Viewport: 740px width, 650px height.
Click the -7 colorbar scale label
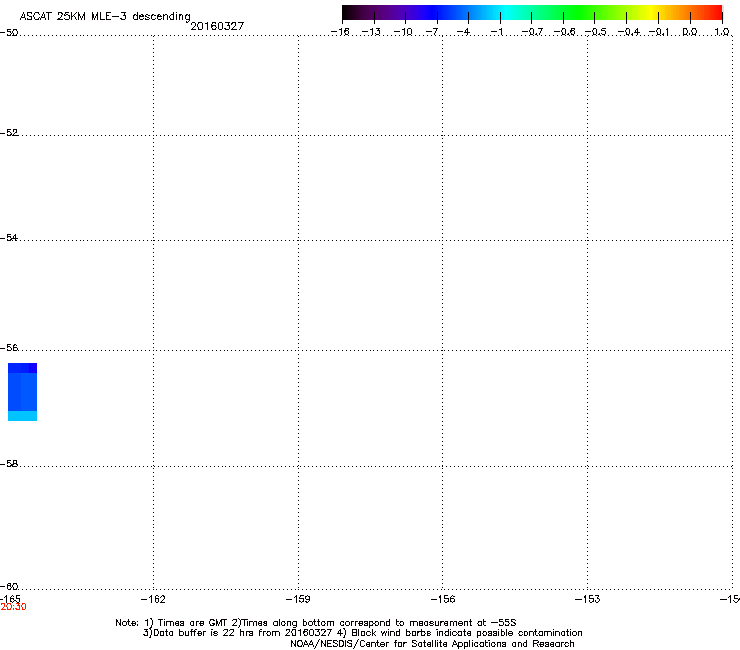(x=433, y=32)
